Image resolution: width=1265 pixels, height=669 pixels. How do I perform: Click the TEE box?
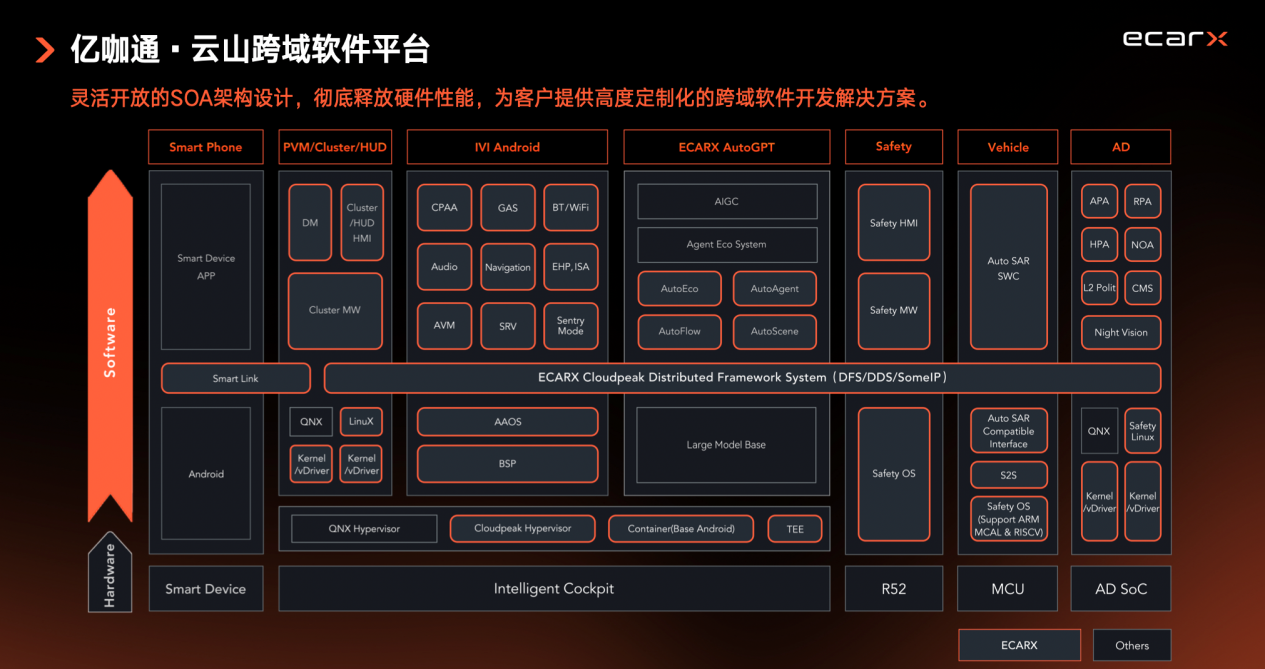click(x=795, y=529)
